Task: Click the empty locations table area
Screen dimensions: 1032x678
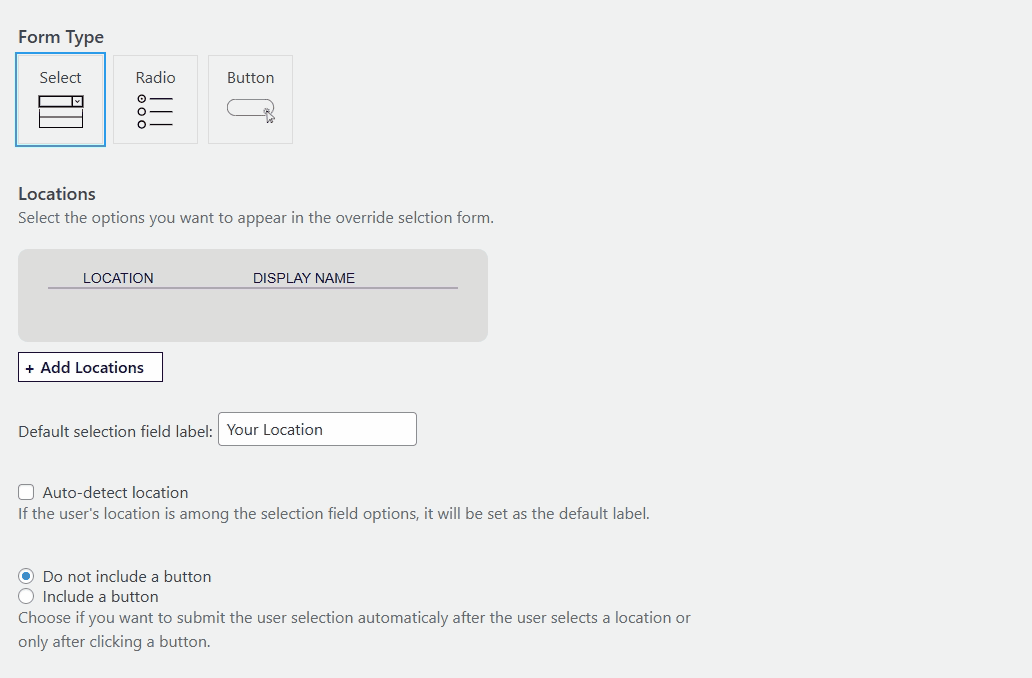Action: coord(252,314)
